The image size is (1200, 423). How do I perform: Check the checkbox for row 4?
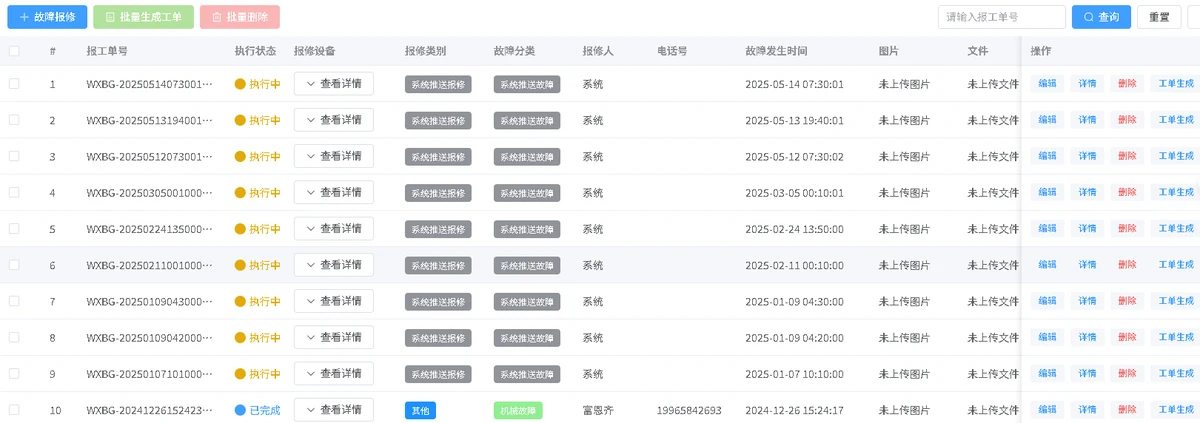pos(14,192)
